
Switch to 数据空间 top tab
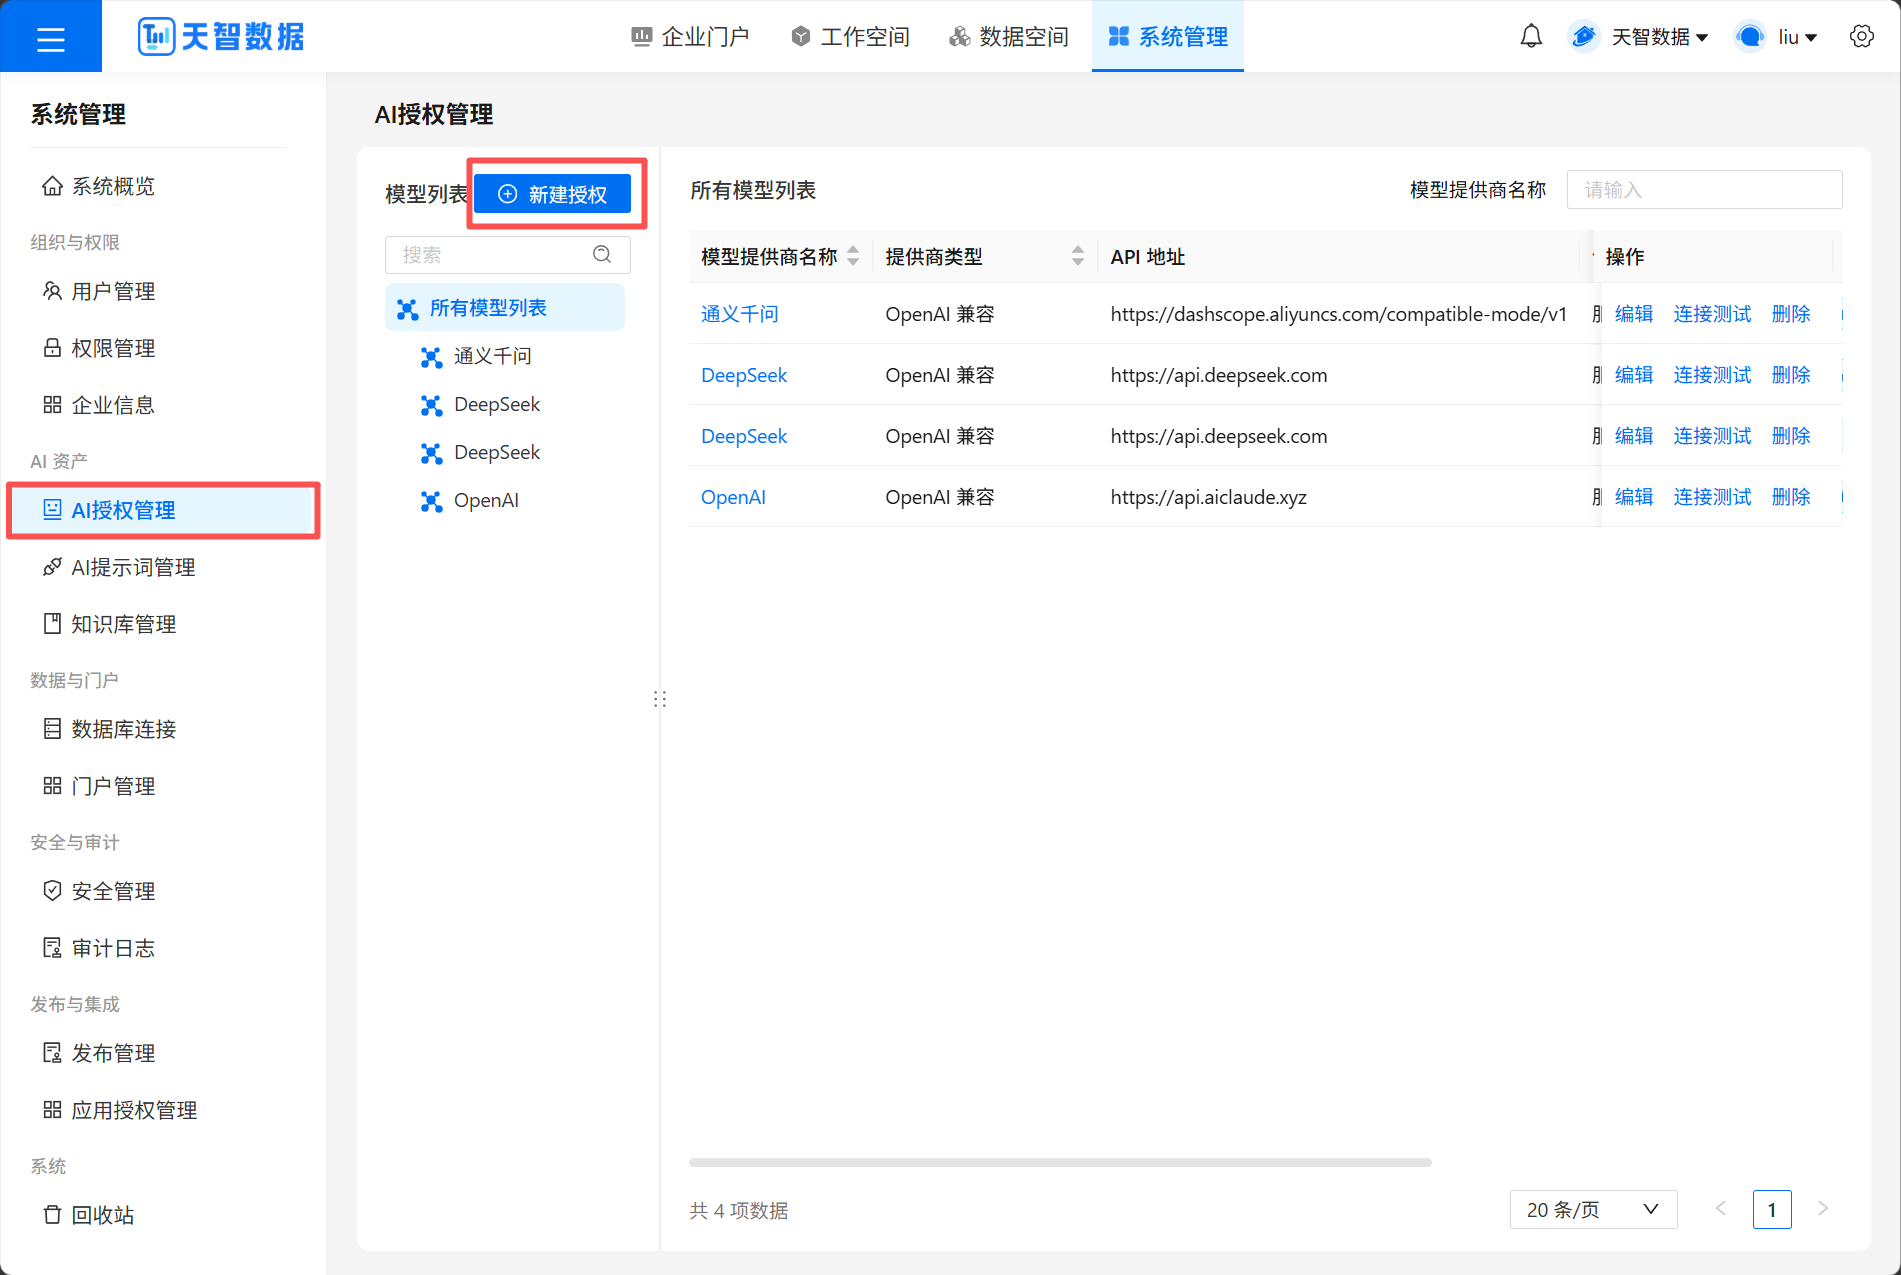pos(1009,37)
